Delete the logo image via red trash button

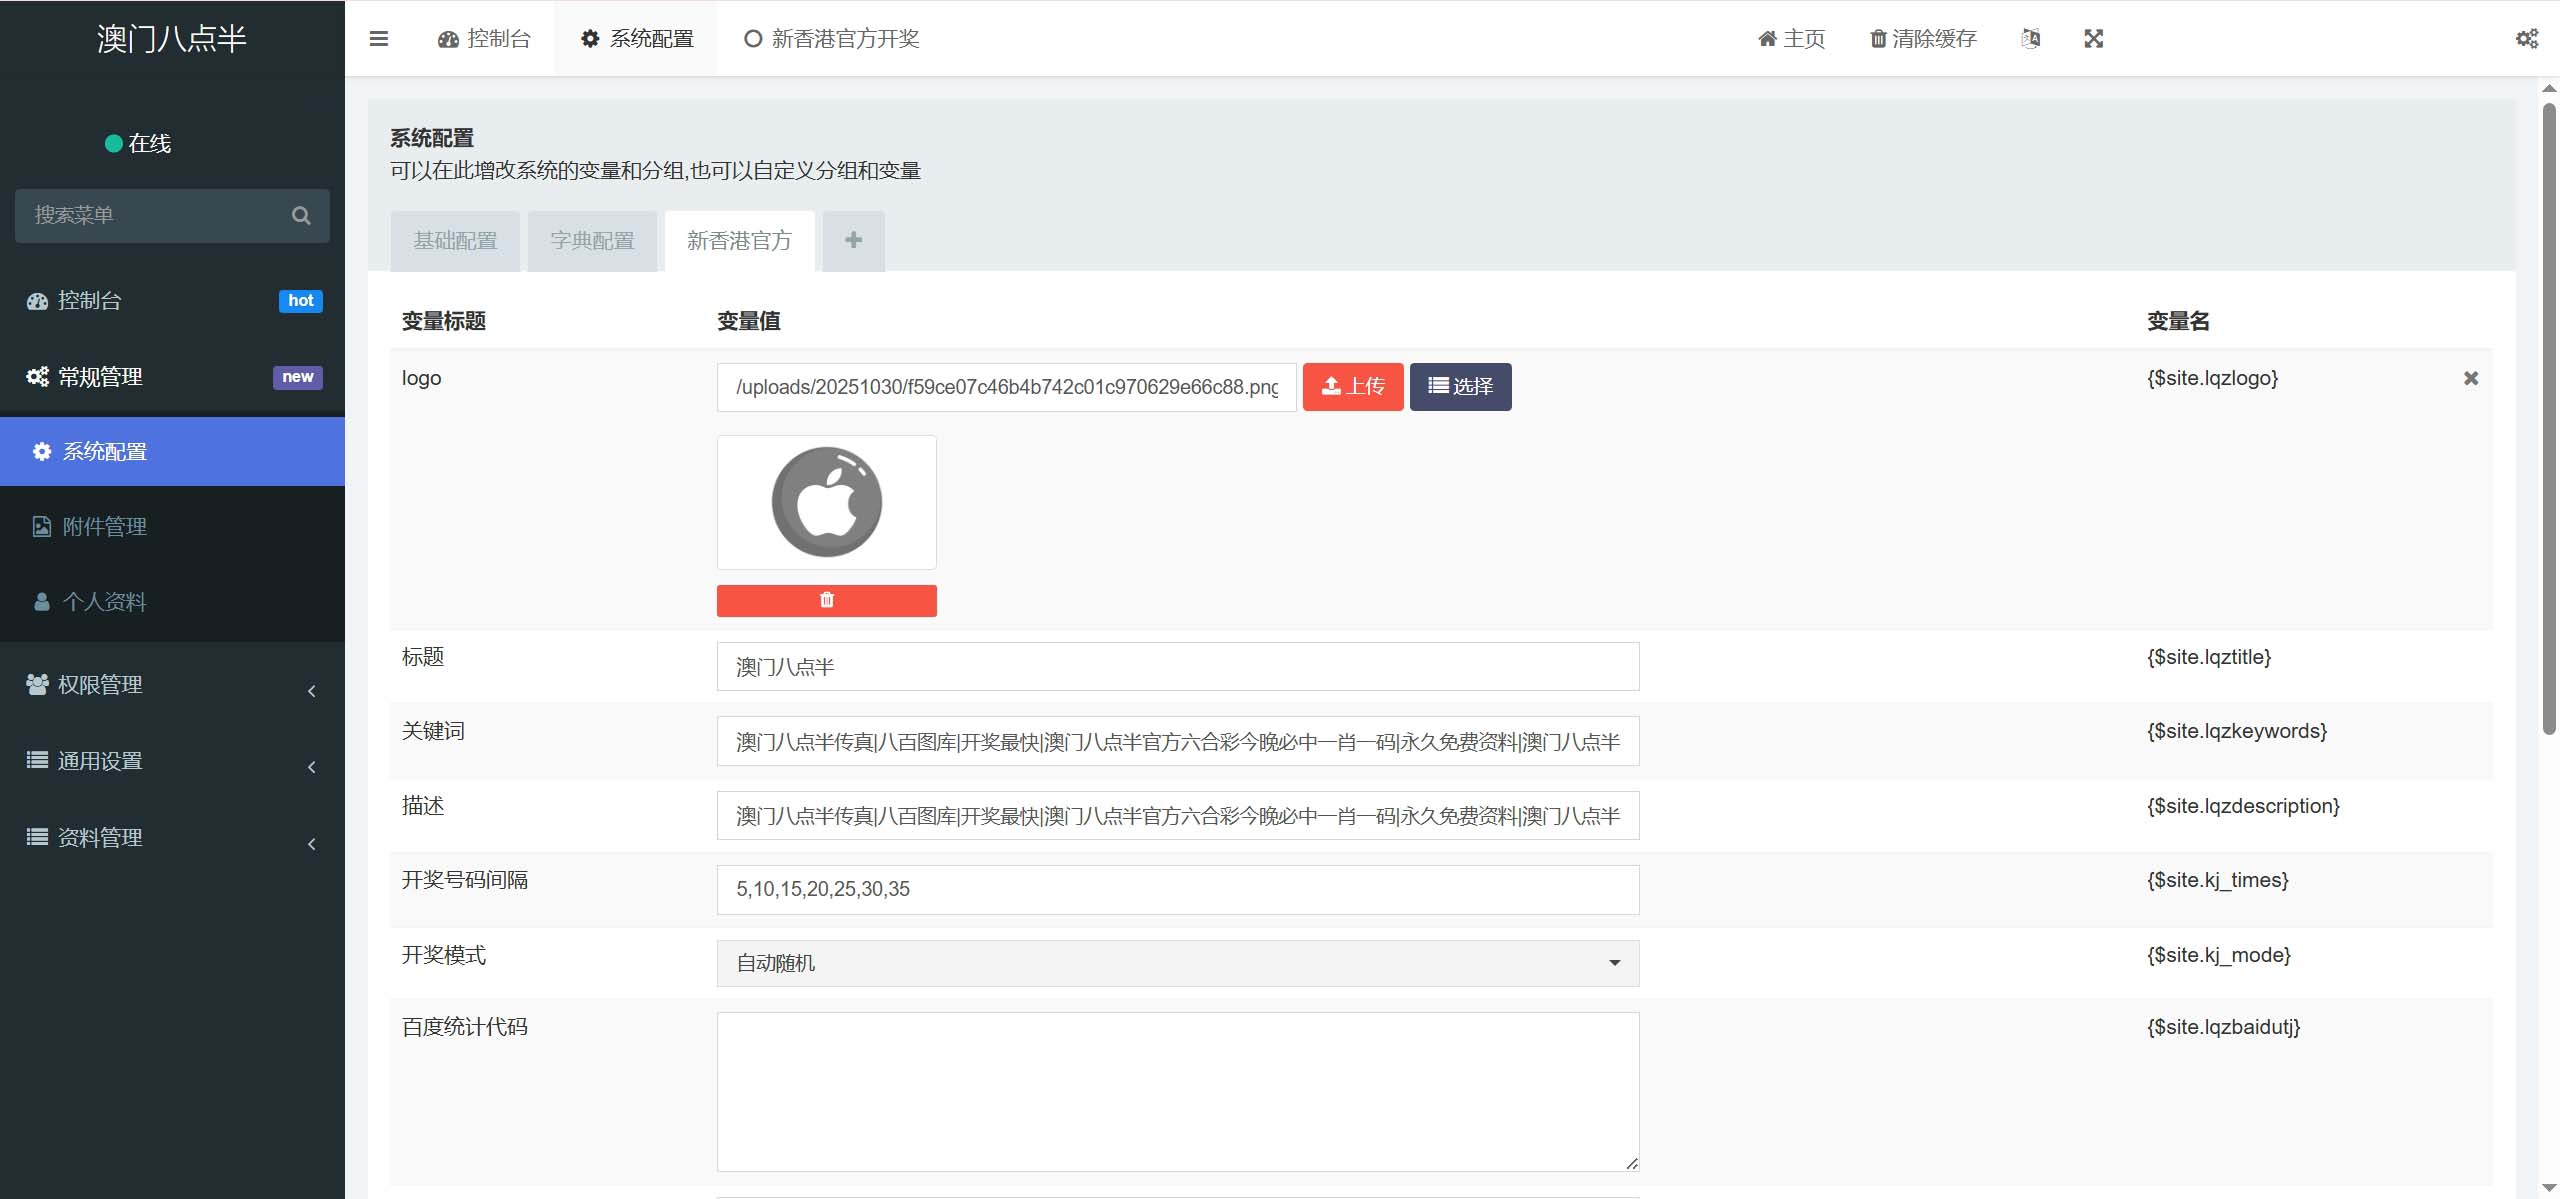click(x=826, y=600)
